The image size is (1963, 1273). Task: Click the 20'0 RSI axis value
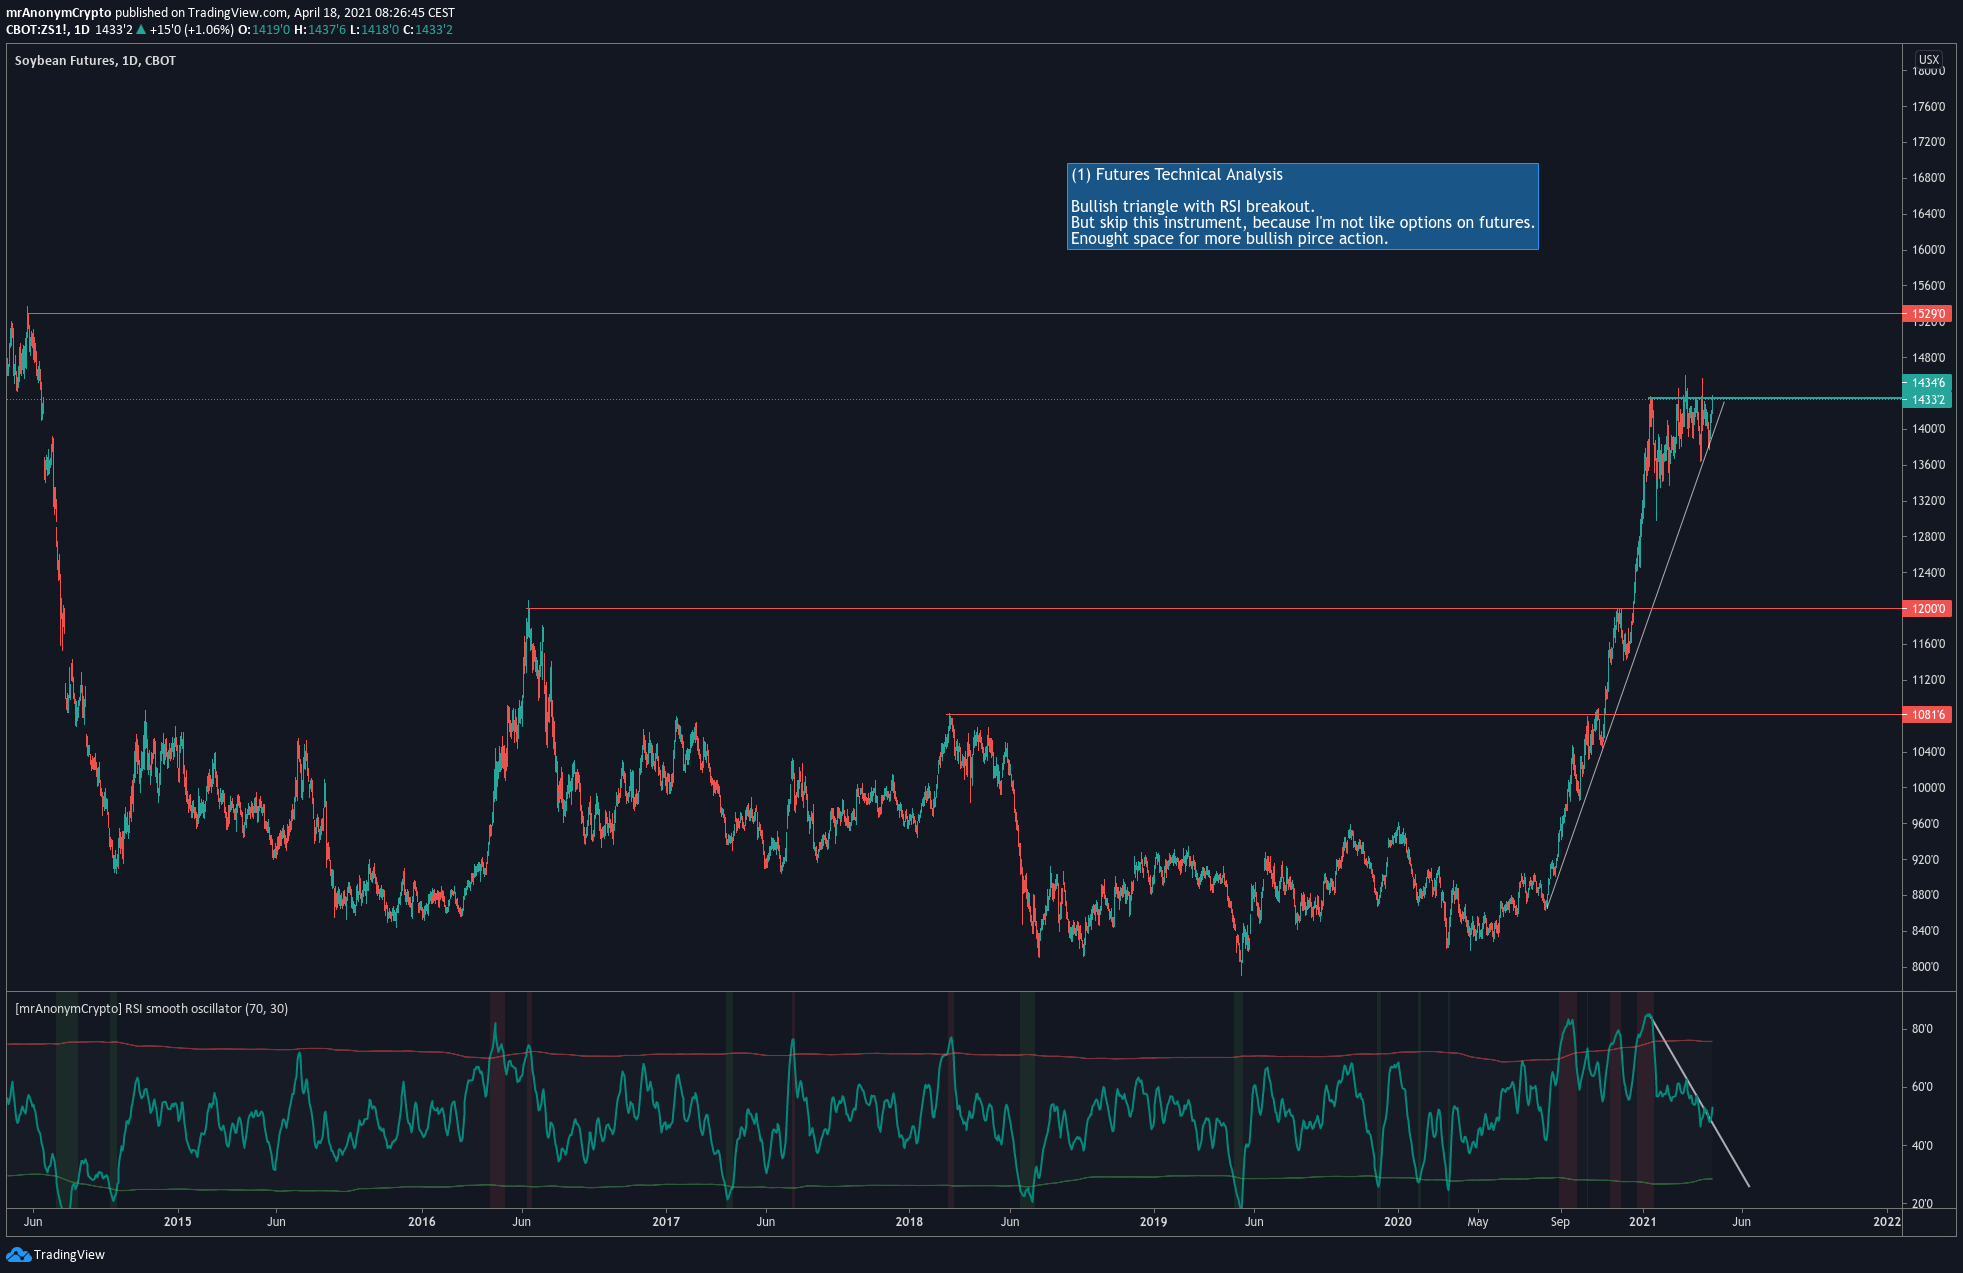(1922, 1204)
